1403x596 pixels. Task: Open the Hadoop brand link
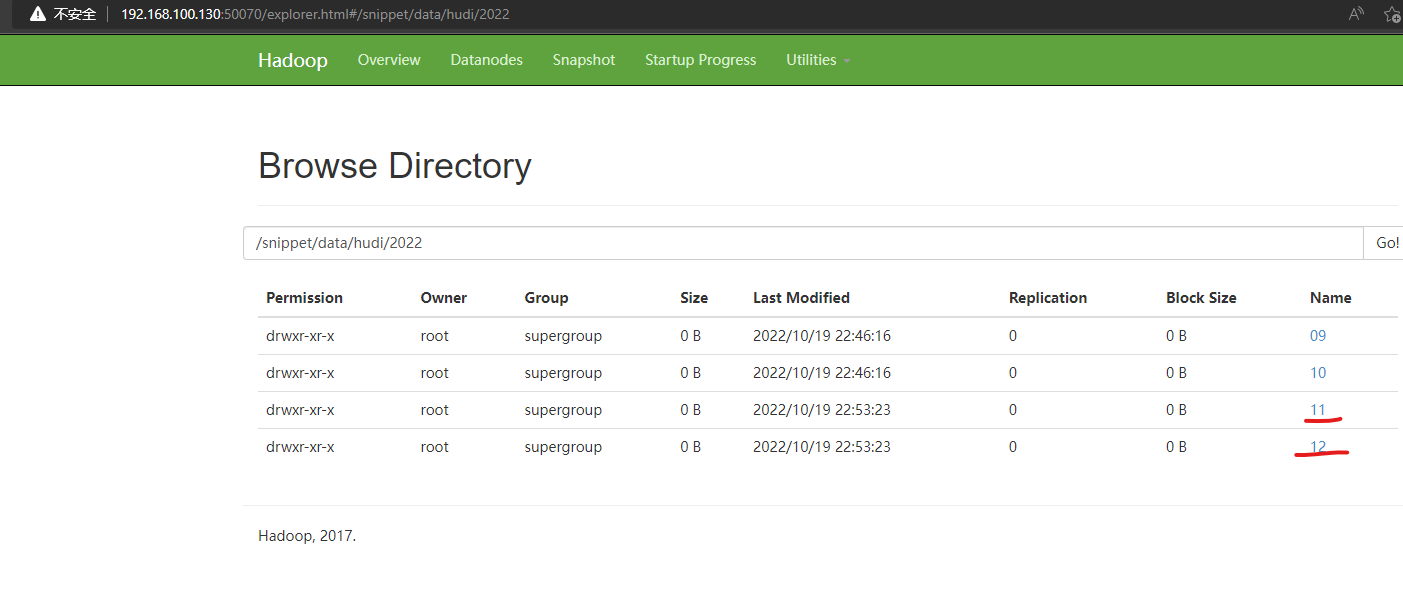(x=292, y=60)
